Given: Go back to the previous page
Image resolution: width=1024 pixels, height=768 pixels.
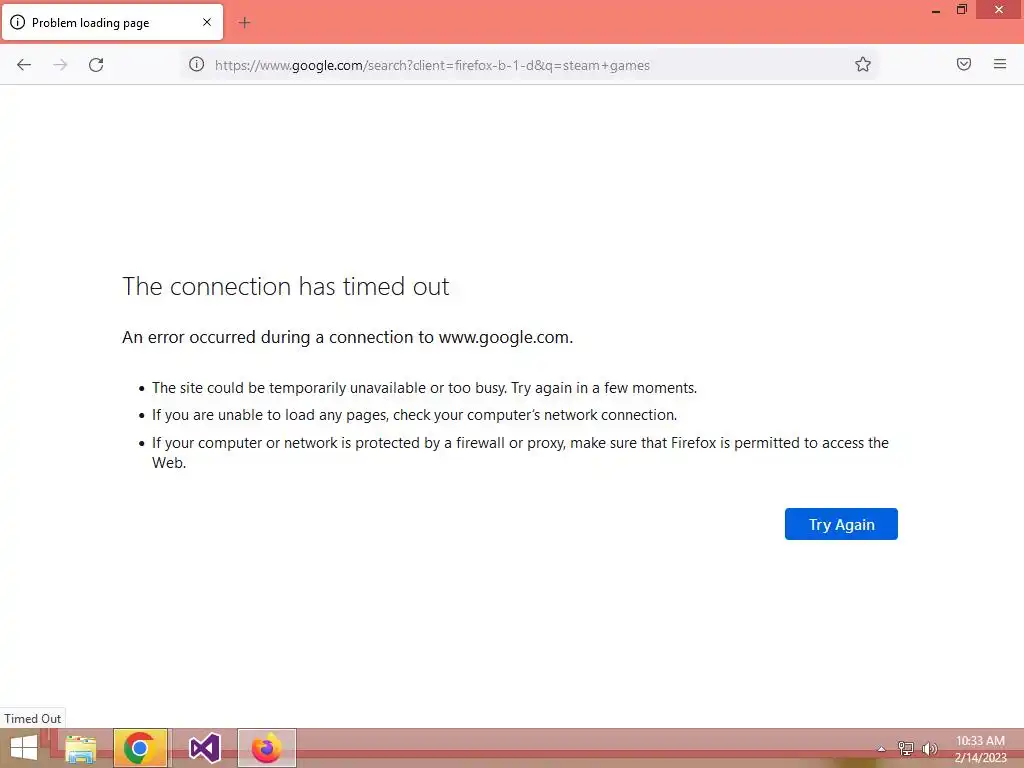Looking at the screenshot, I should 24,65.
